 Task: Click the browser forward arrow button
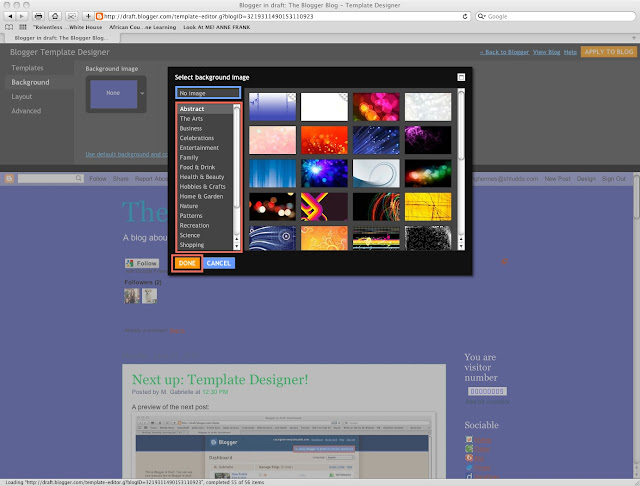tap(22, 16)
